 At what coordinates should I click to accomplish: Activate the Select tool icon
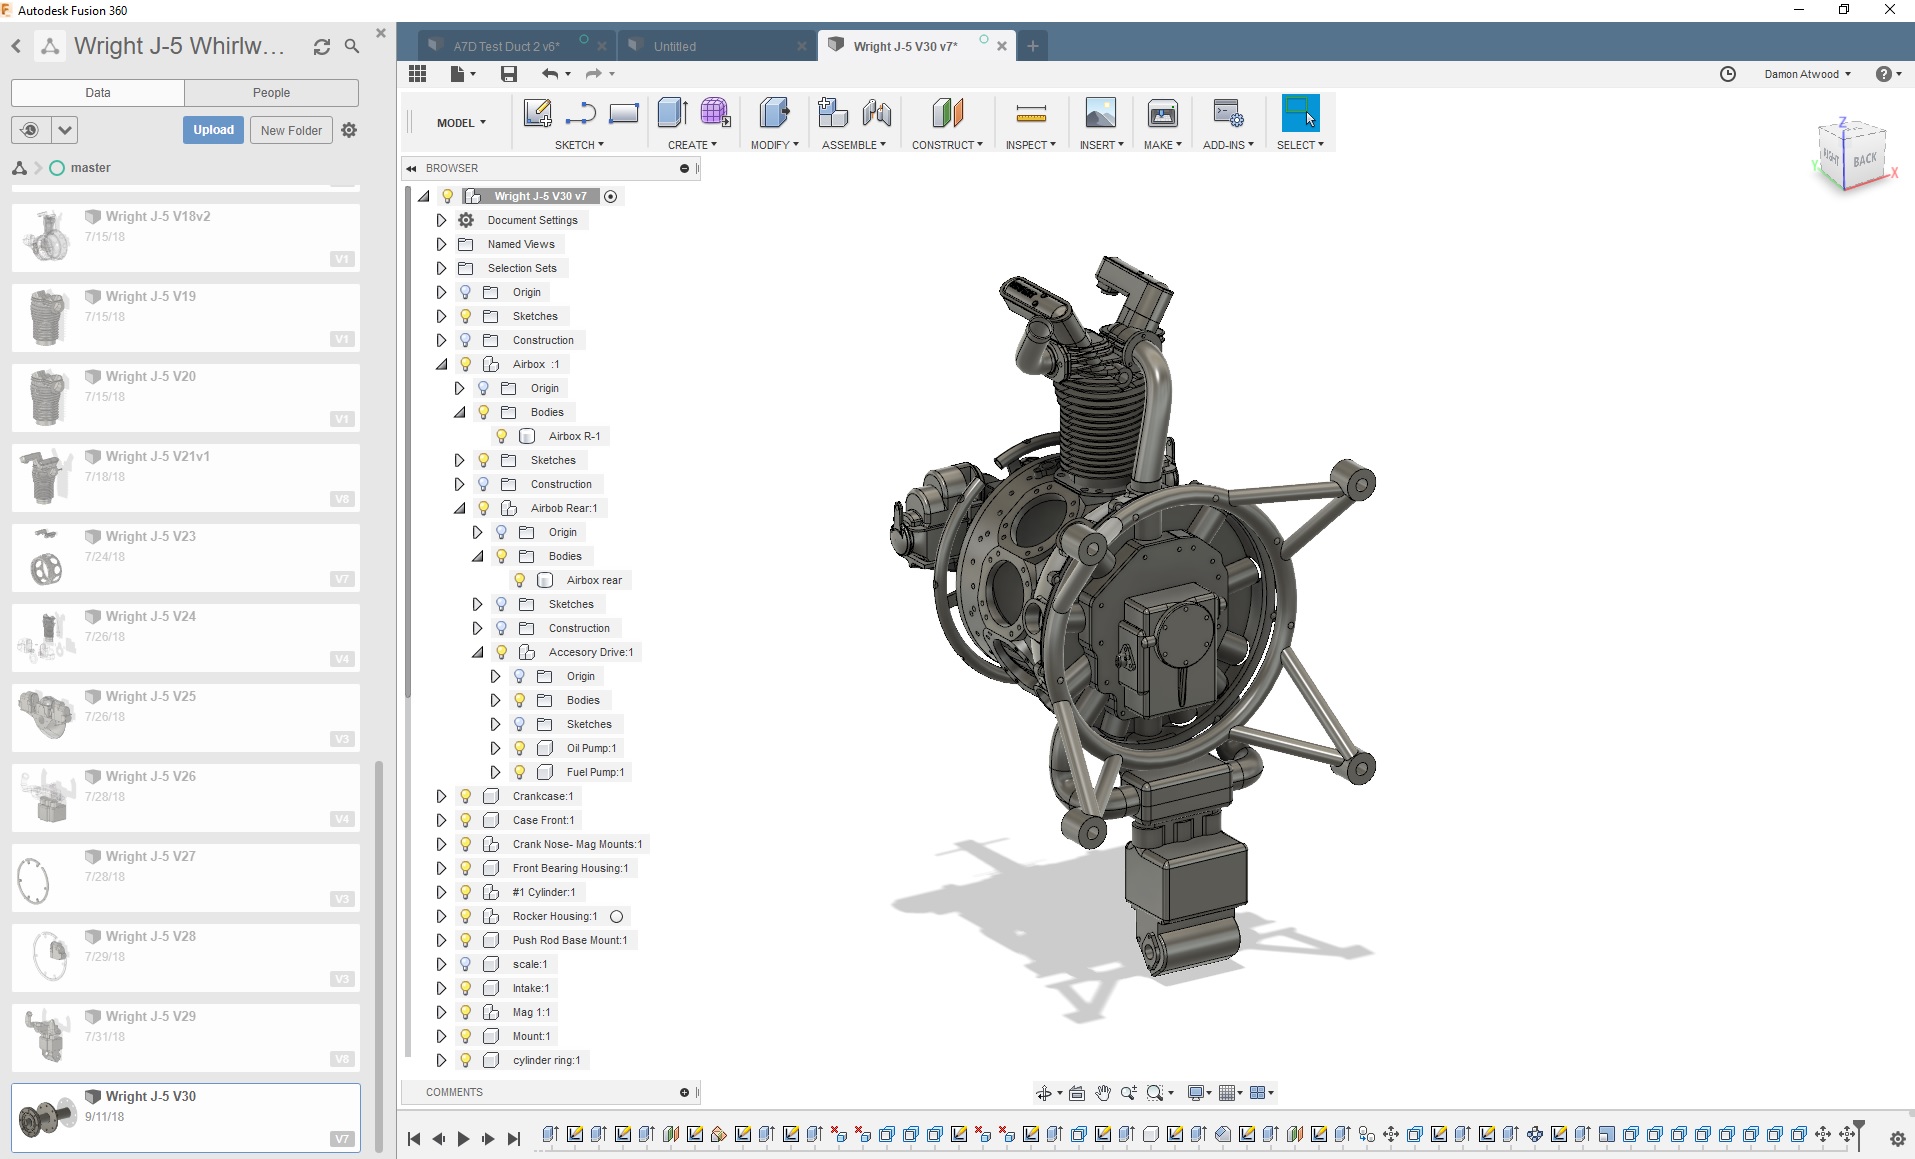click(x=1300, y=113)
